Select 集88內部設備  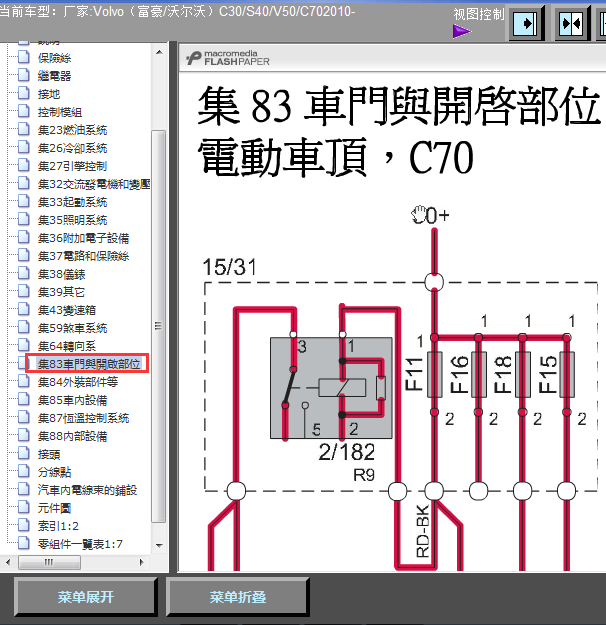73,436
